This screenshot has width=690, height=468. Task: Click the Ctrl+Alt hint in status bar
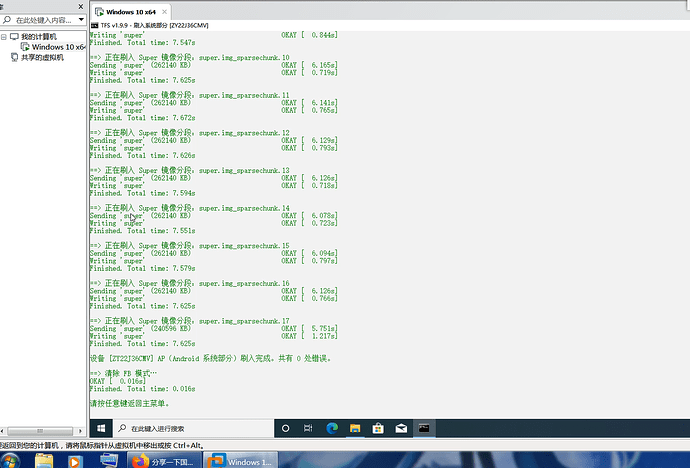tap(188, 446)
